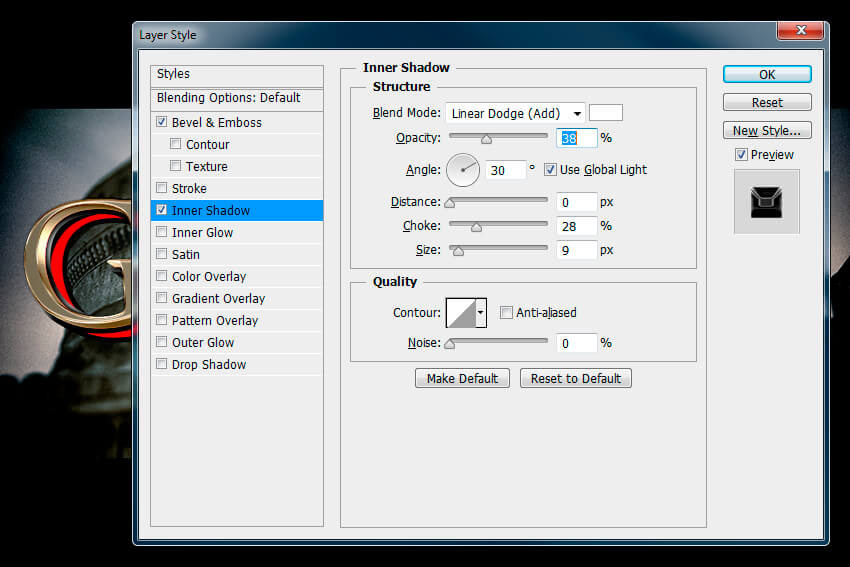Enable the Gradient Overlay checkbox
The width and height of the screenshot is (850, 567).
162,298
